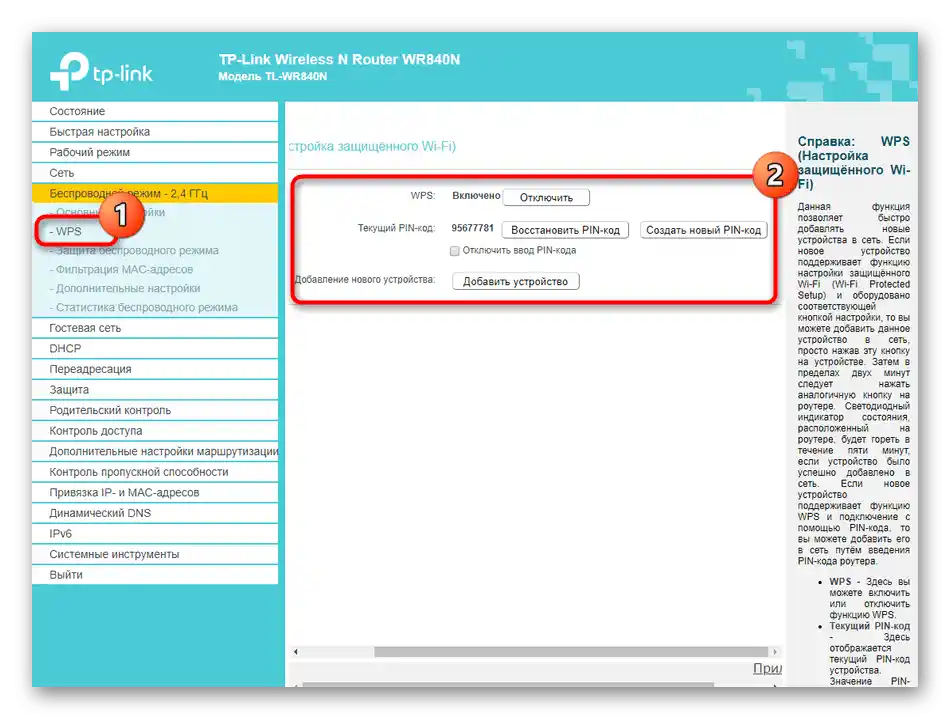Click the tp-link logo

101,71
